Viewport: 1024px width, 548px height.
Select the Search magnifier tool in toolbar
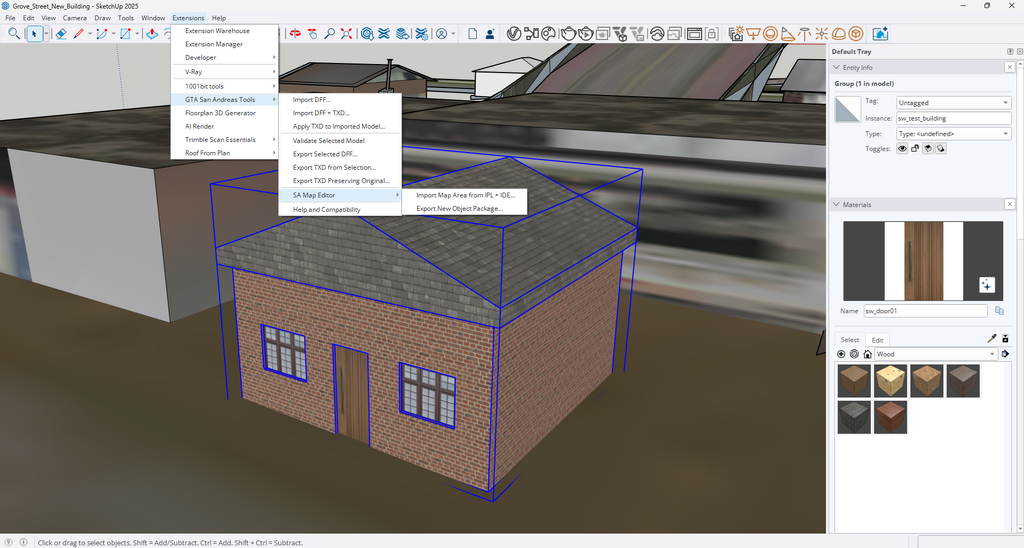pyautogui.click(x=14, y=33)
